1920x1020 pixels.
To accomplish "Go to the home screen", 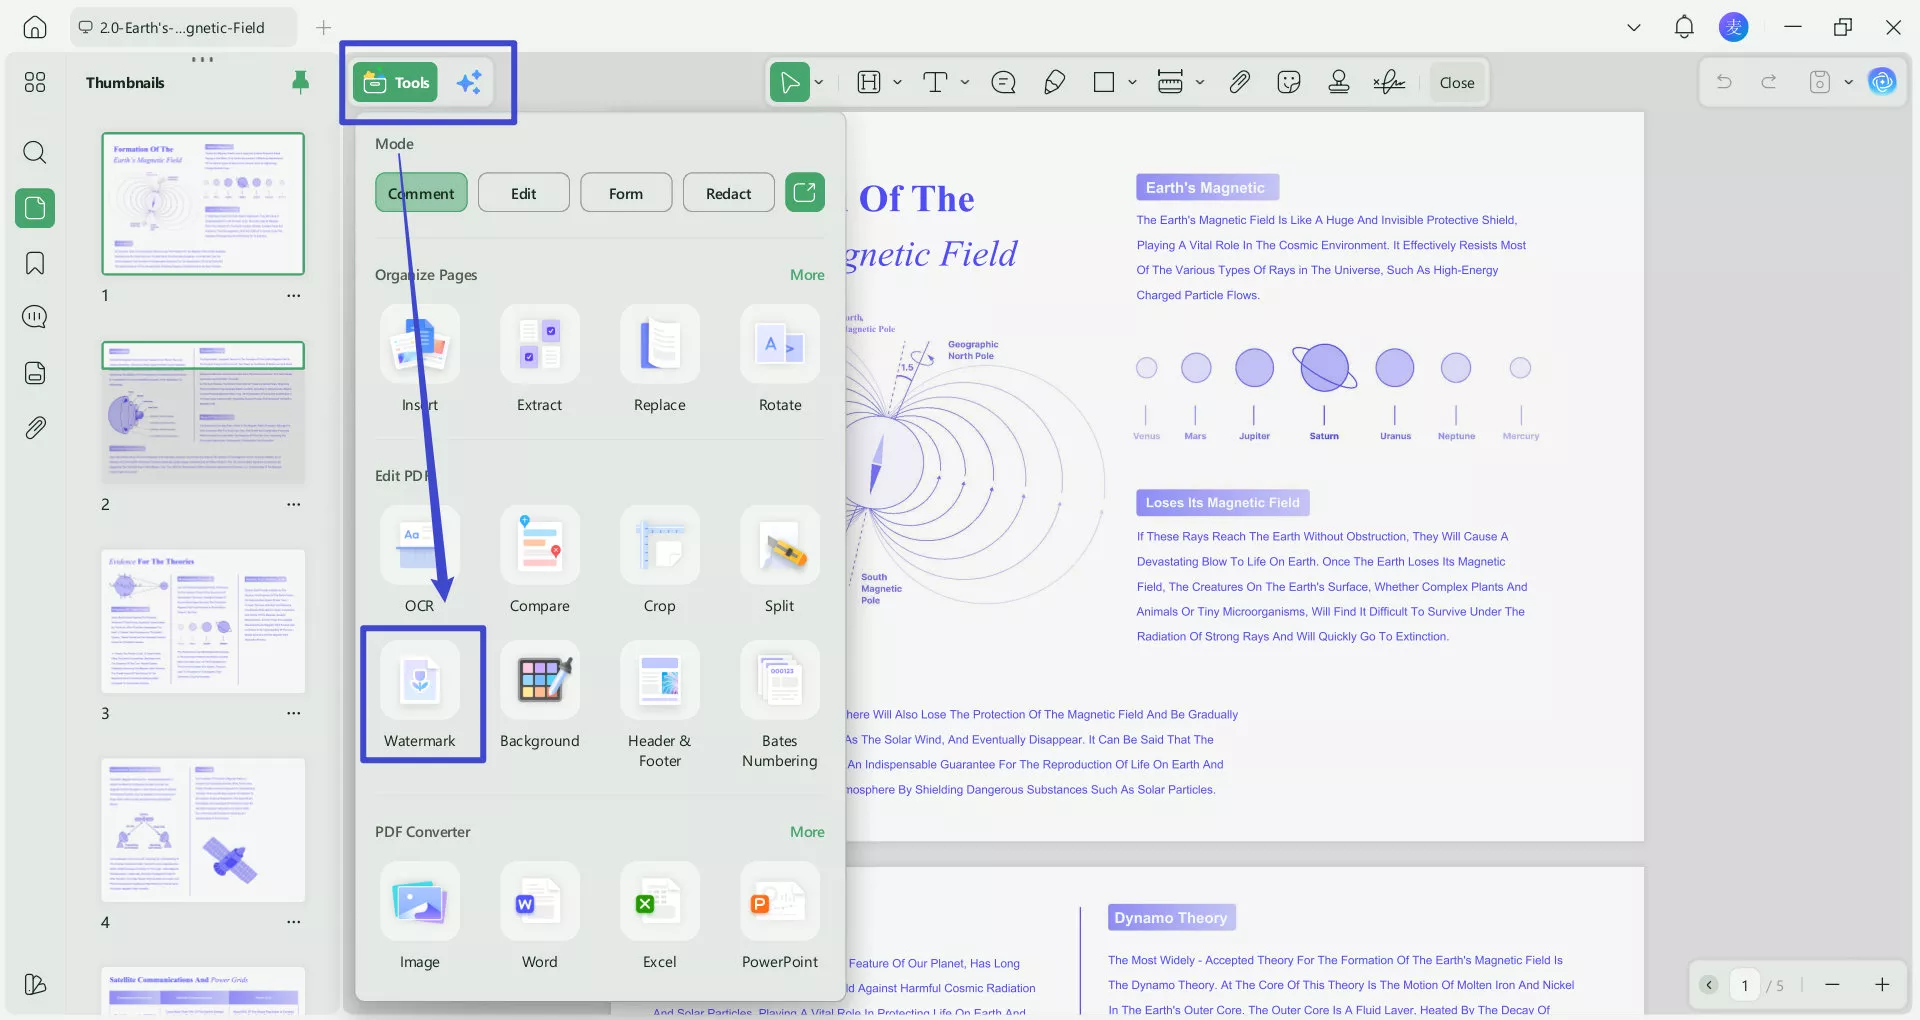I will click(x=35, y=28).
